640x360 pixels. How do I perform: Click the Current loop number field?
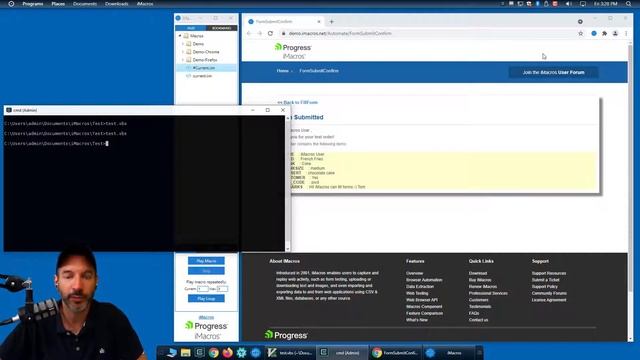[x=203, y=289]
